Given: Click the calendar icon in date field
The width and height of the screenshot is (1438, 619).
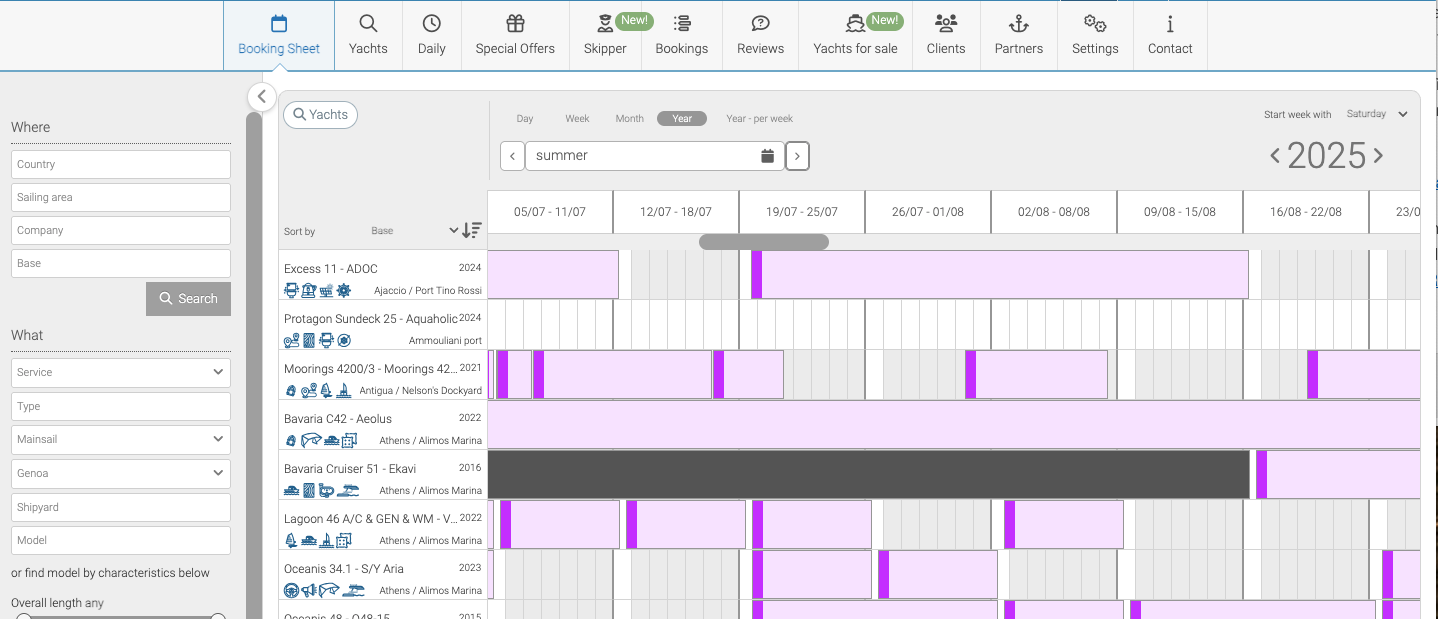Looking at the screenshot, I should pyautogui.click(x=767, y=156).
